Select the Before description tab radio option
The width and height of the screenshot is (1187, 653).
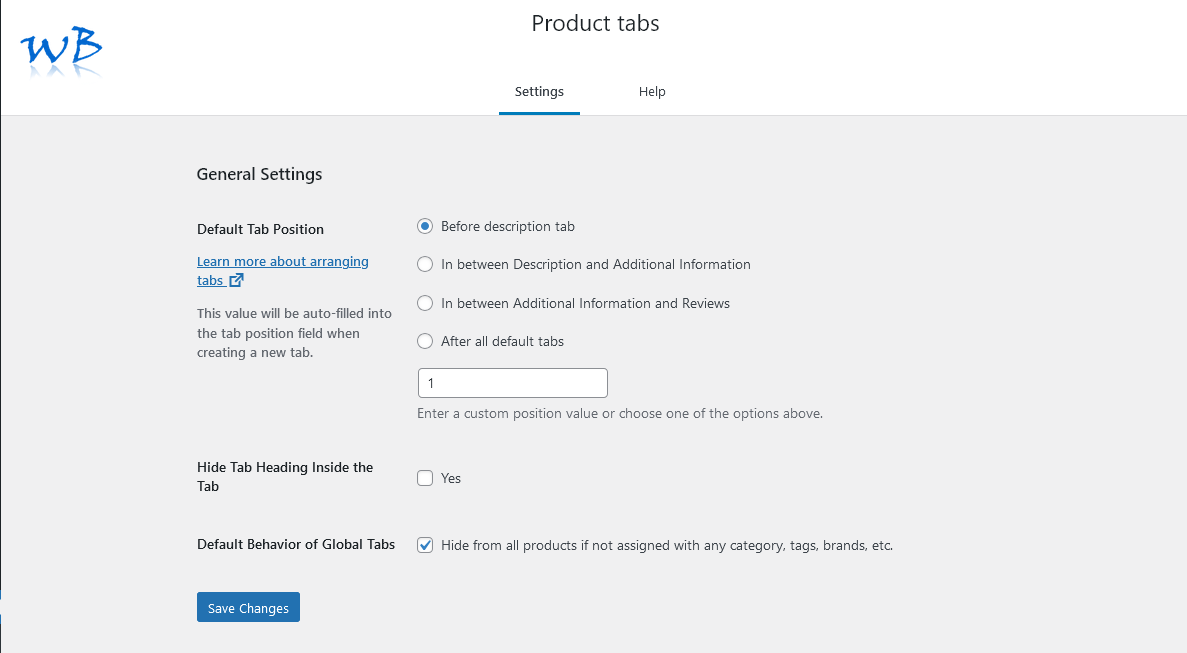pos(425,227)
